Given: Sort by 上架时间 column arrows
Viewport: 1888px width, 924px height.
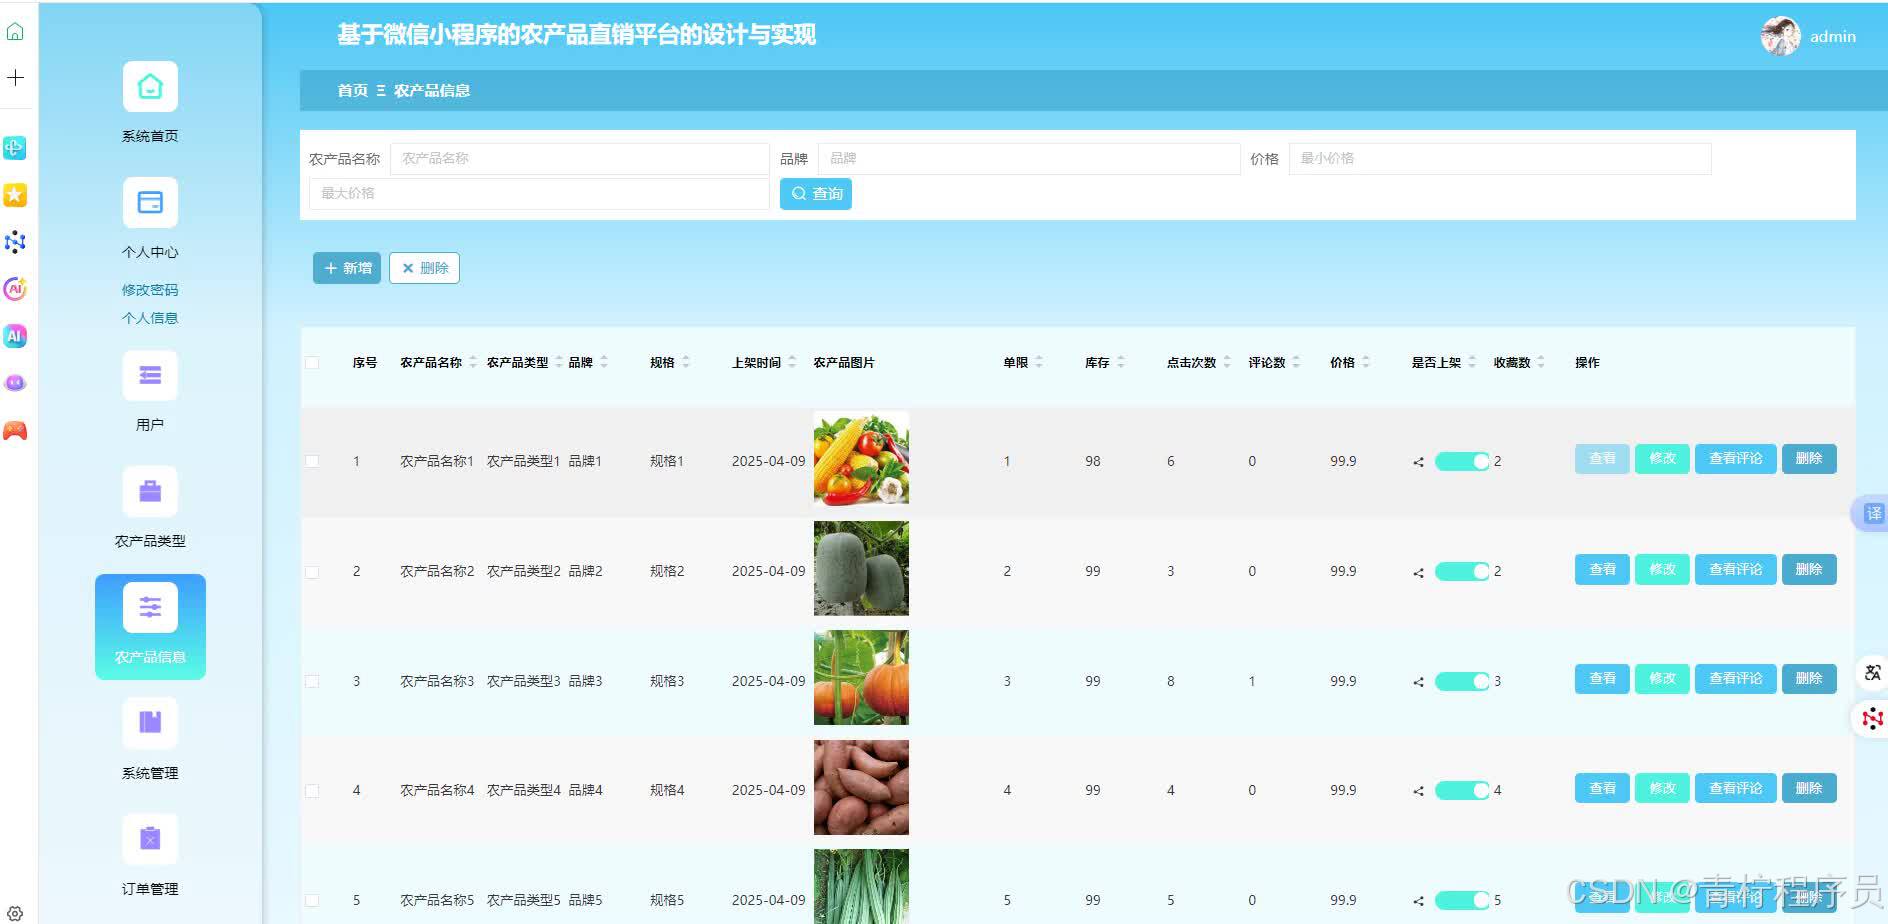Looking at the screenshot, I should [789, 362].
